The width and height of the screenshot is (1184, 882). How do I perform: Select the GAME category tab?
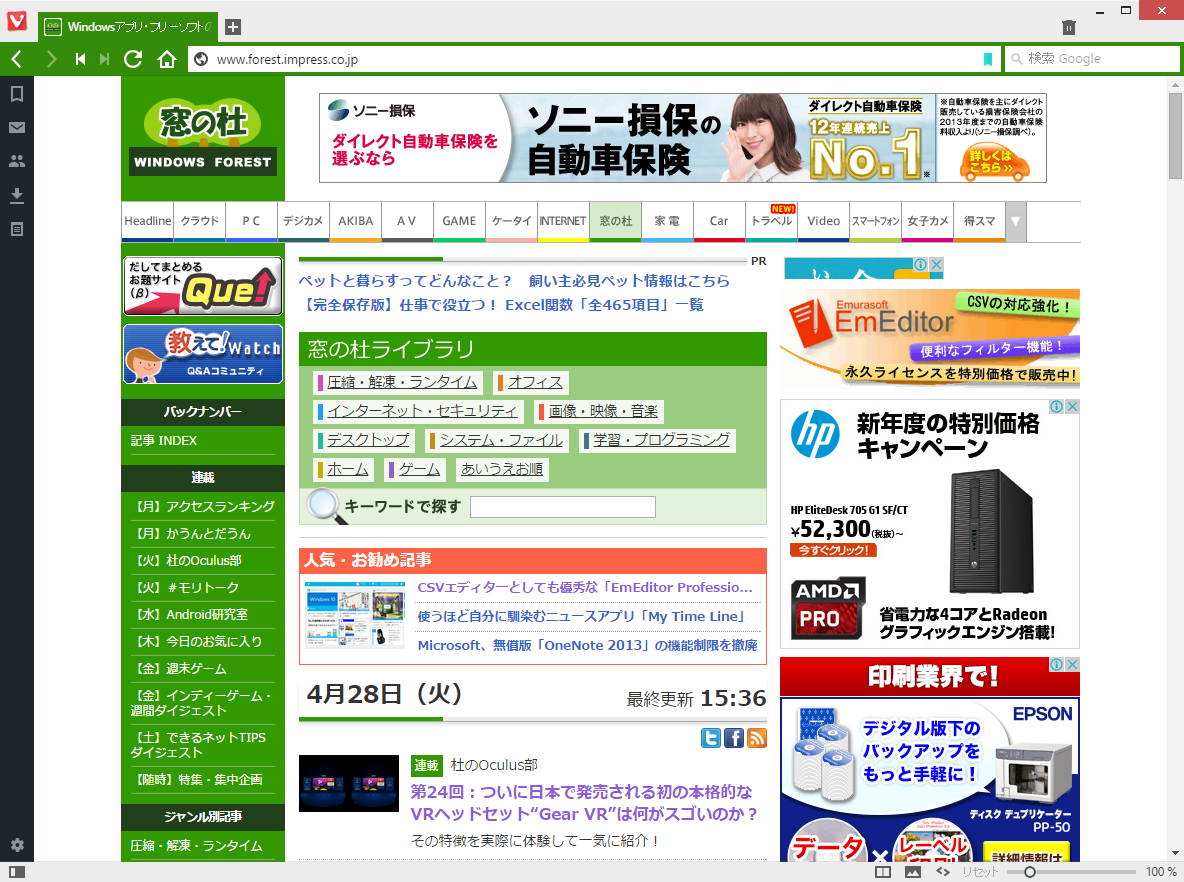[459, 221]
